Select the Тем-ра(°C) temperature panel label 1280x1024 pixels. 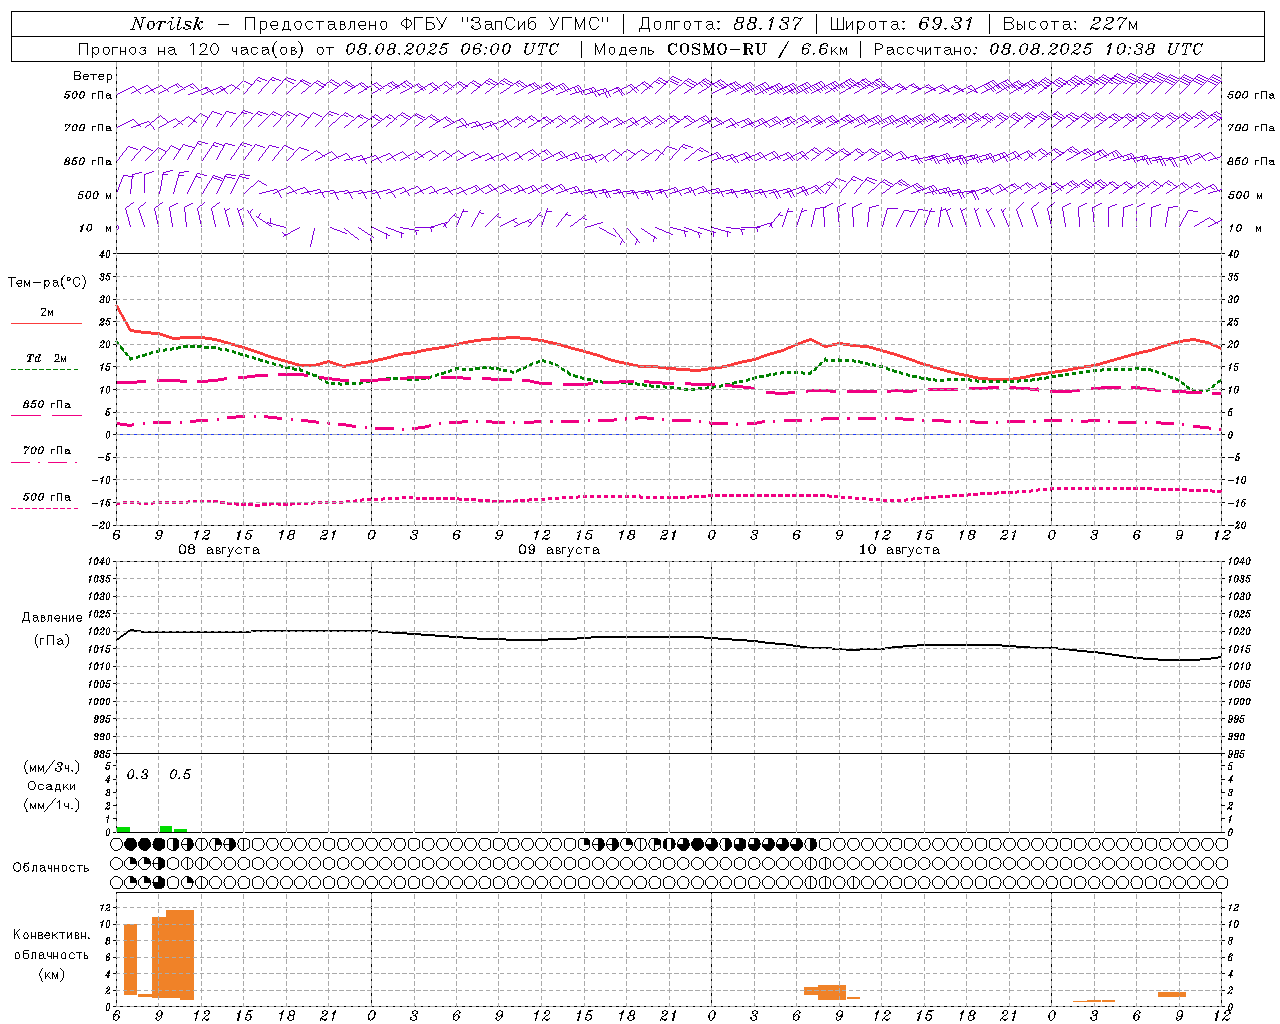tap(47, 283)
